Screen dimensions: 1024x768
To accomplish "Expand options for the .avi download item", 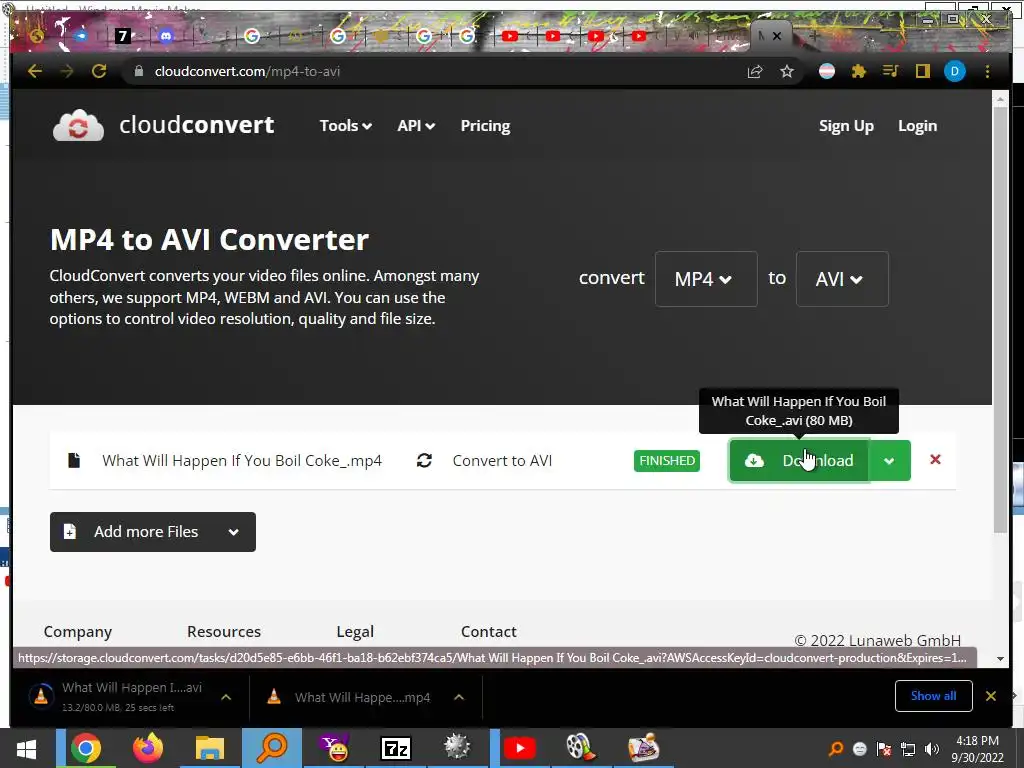I will click(x=226, y=697).
